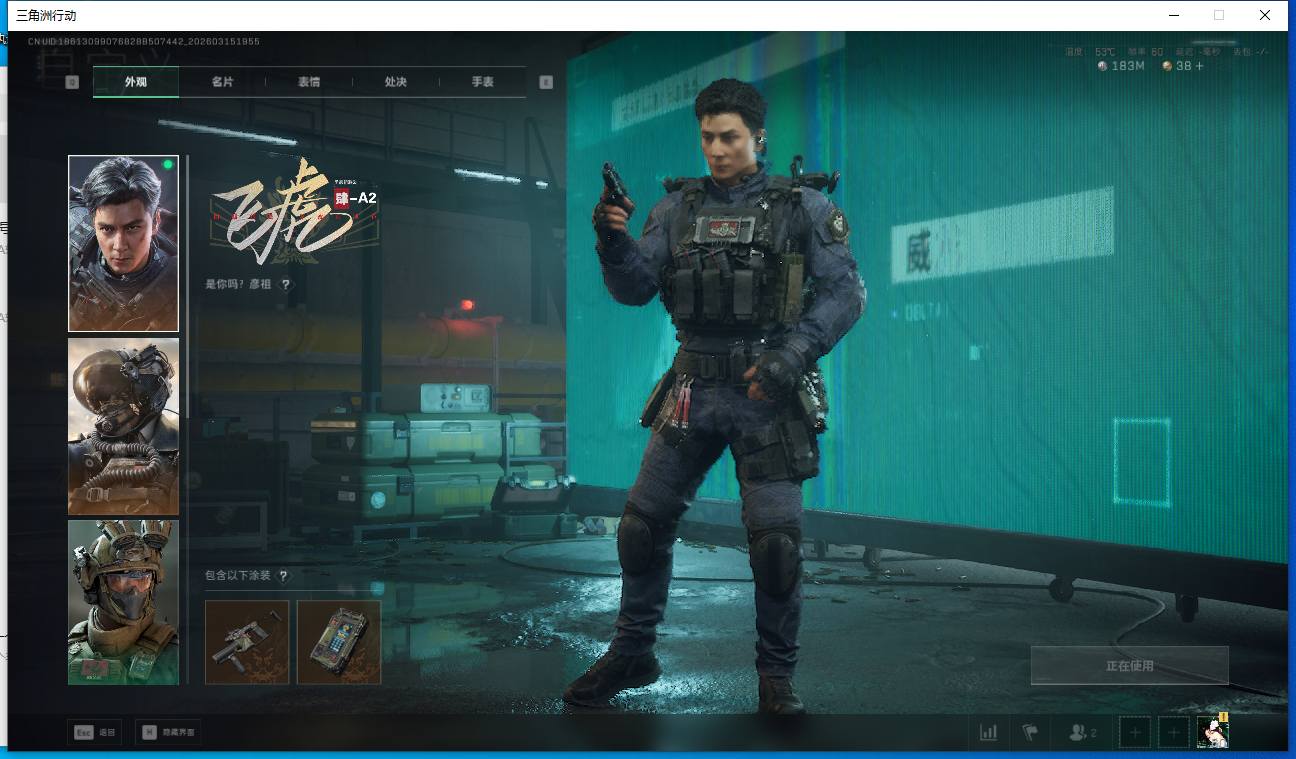The width and height of the screenshot is (1296, 759).
Task: Pick the green camo soldier skin thumbnail
Action: [x=123, y=602]
